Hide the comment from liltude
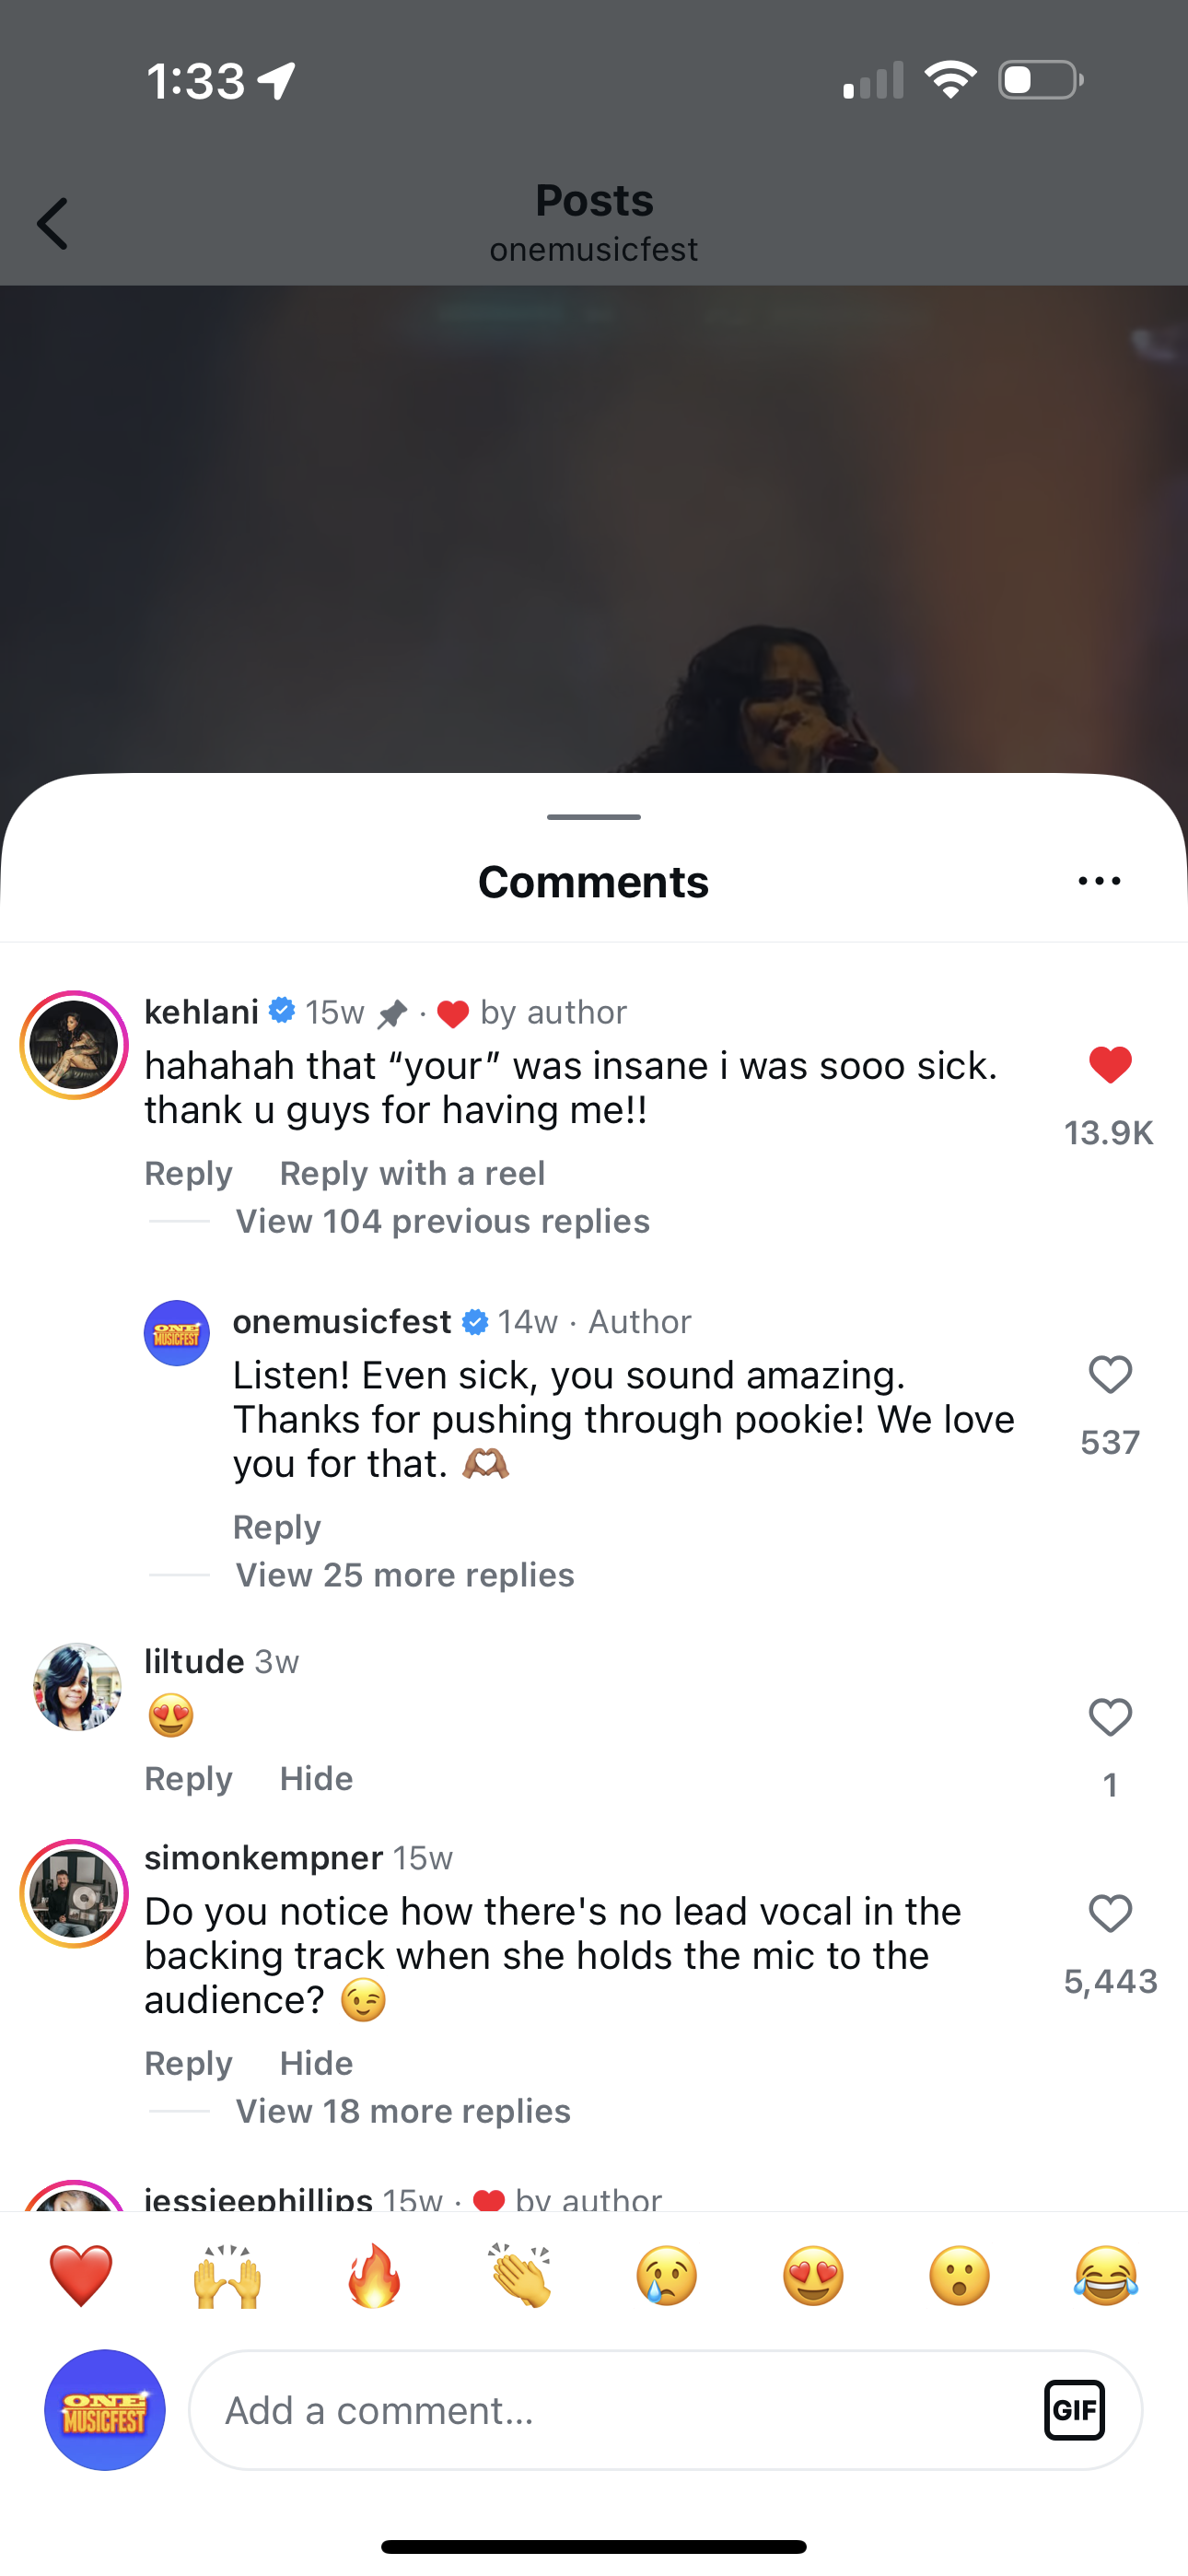 coord(316,1778)
